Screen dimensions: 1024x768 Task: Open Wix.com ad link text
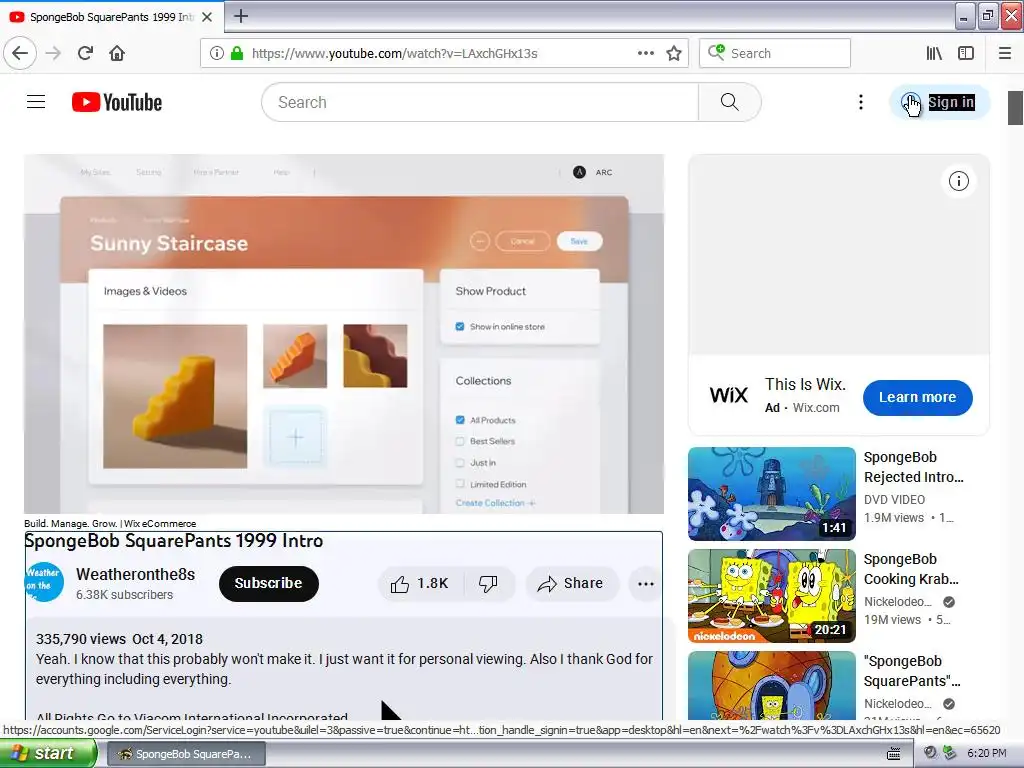[x=816, y=408]
